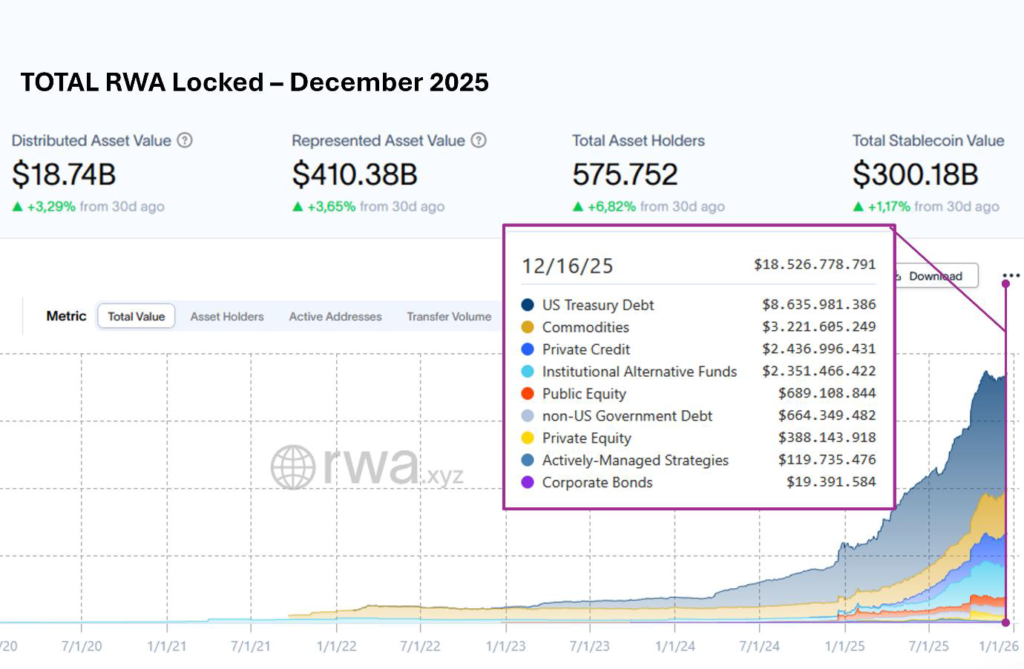Click the US Treasury Debt color dot
The image size is (1024, 669).
click(x=527, y=305)
